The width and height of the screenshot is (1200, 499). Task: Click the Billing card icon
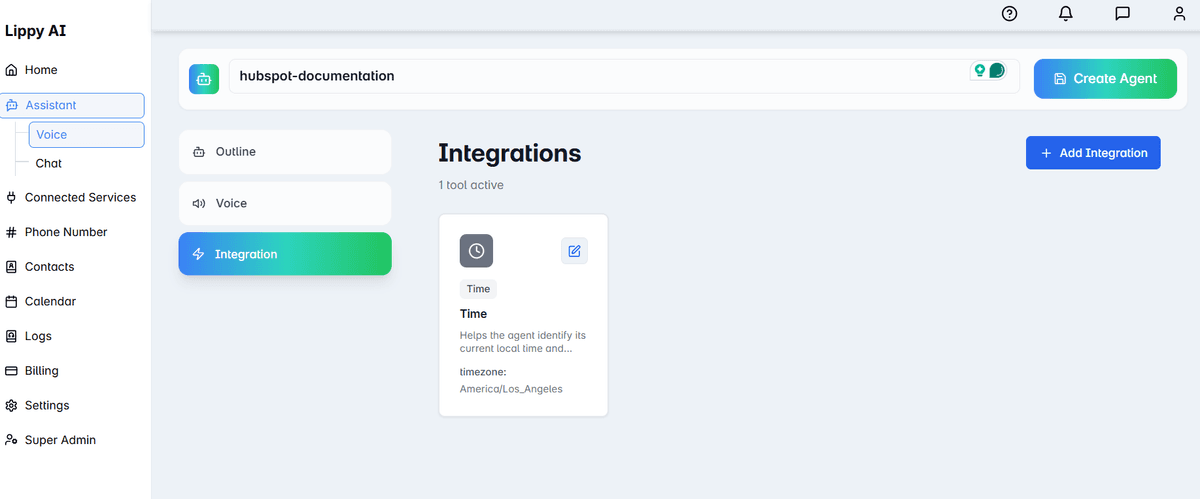(12, 371)
